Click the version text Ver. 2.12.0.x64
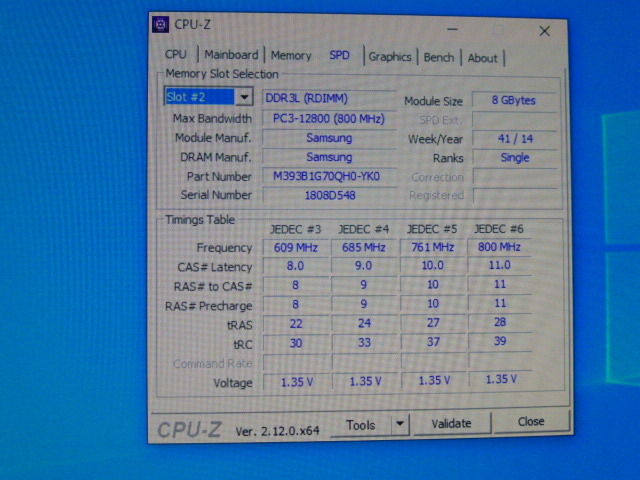The image size is (640, 480). click(x=277, y=431)
